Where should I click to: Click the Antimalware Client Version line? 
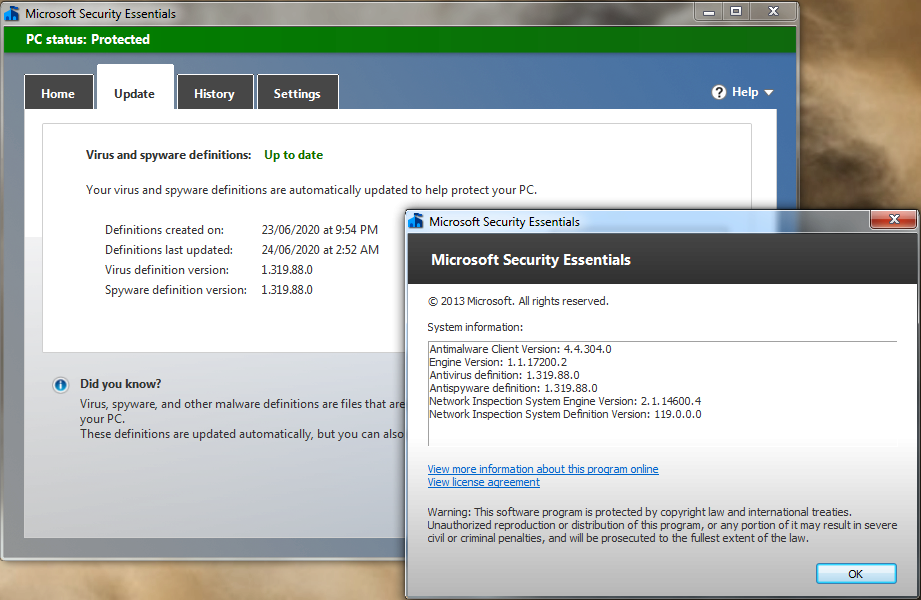(520, 349)
